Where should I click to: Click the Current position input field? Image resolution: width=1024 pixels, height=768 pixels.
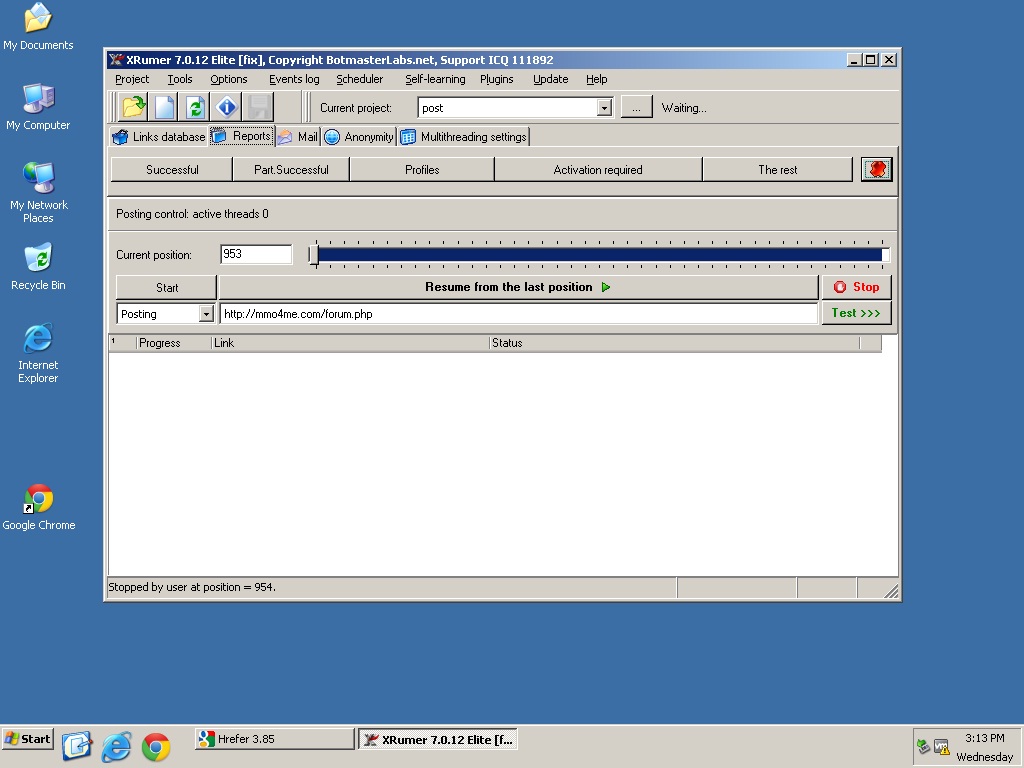click(256, 255)
